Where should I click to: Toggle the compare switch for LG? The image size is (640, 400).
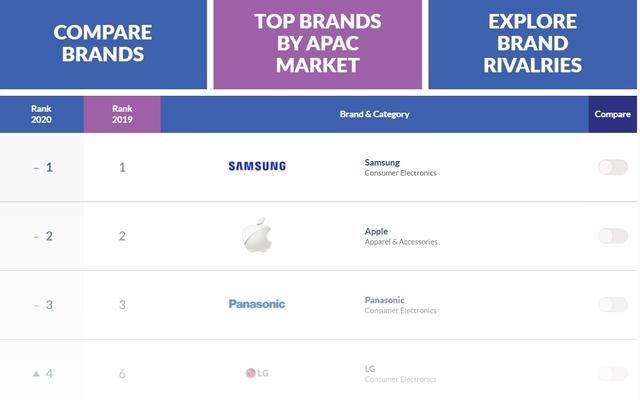tap(613, 373)
